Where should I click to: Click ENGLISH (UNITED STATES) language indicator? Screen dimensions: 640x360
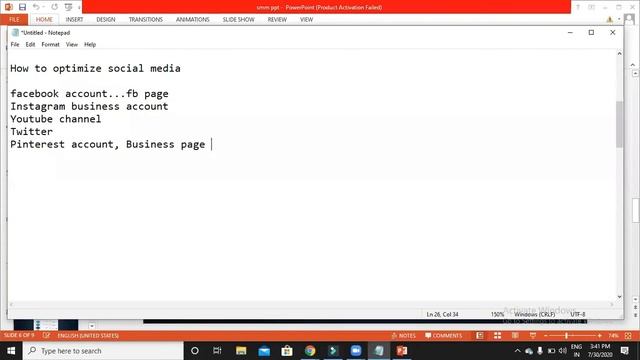pyautogui.click(x=88, y=336)
